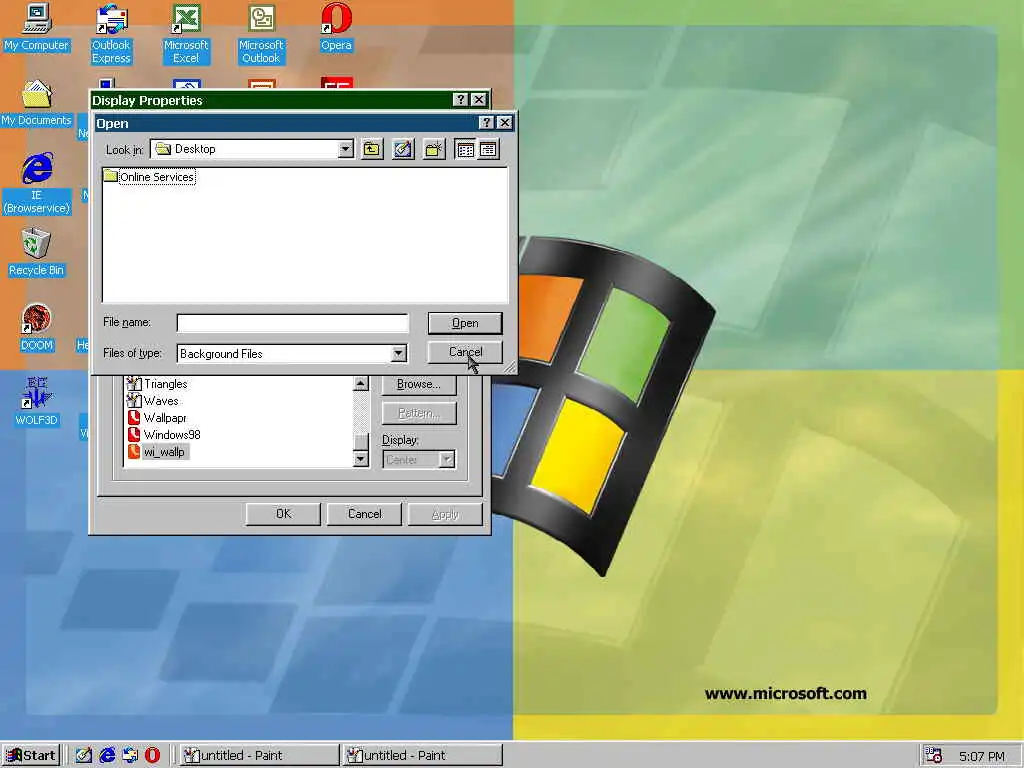1024x768 pixels.
Task: Click Show Desktop quick launch icon
Action: [x=84, y=756]
